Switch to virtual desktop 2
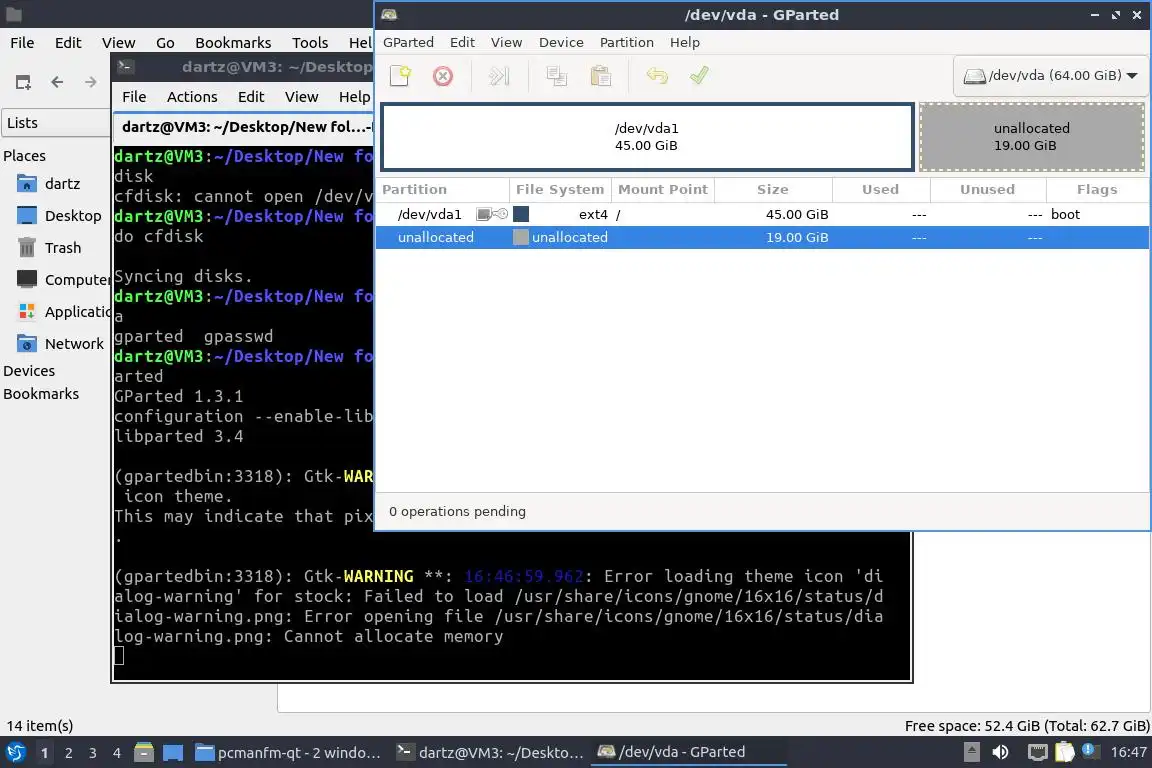 coord(69,753)
